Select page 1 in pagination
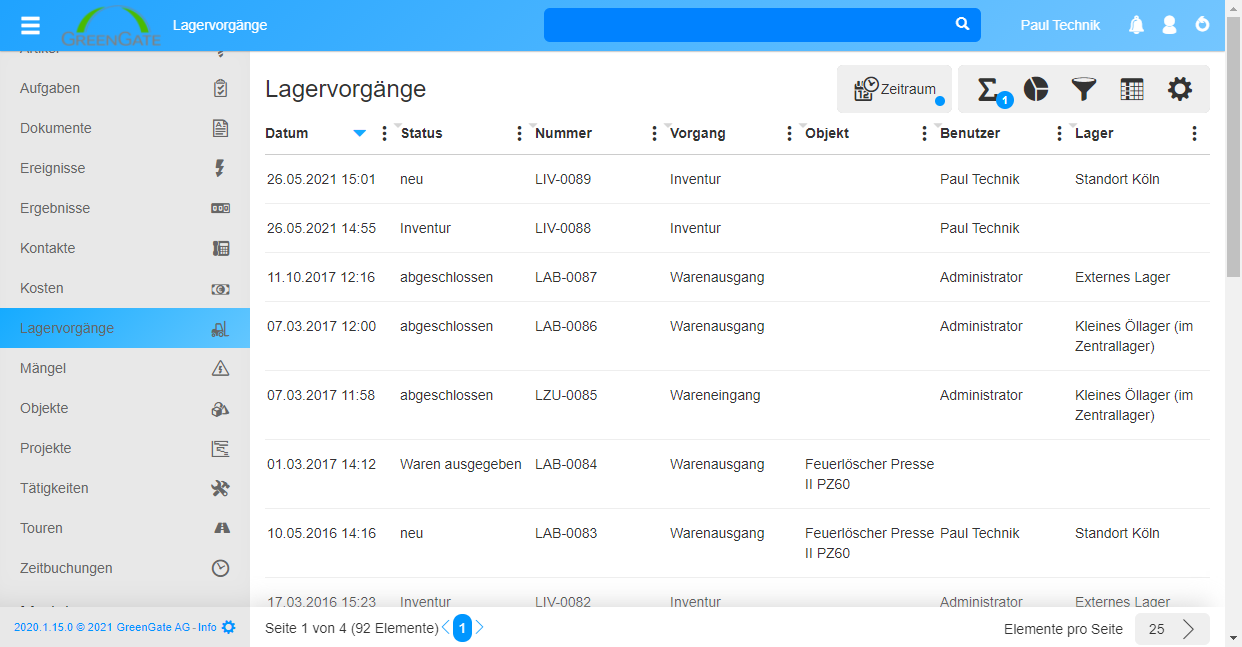Image resolution: width=1242 pixels, height=647 pixels. [462, 628]
